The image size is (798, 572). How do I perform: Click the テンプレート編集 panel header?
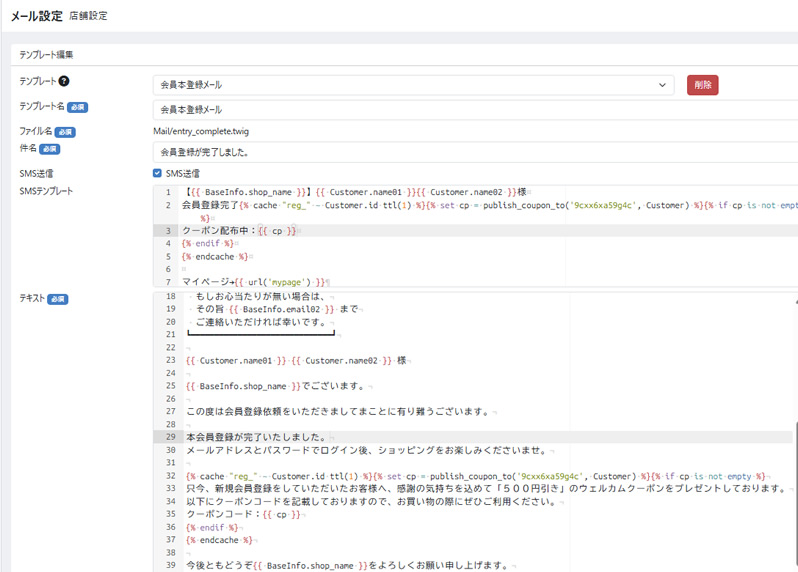pyautogui.click(x=46, y=54)
